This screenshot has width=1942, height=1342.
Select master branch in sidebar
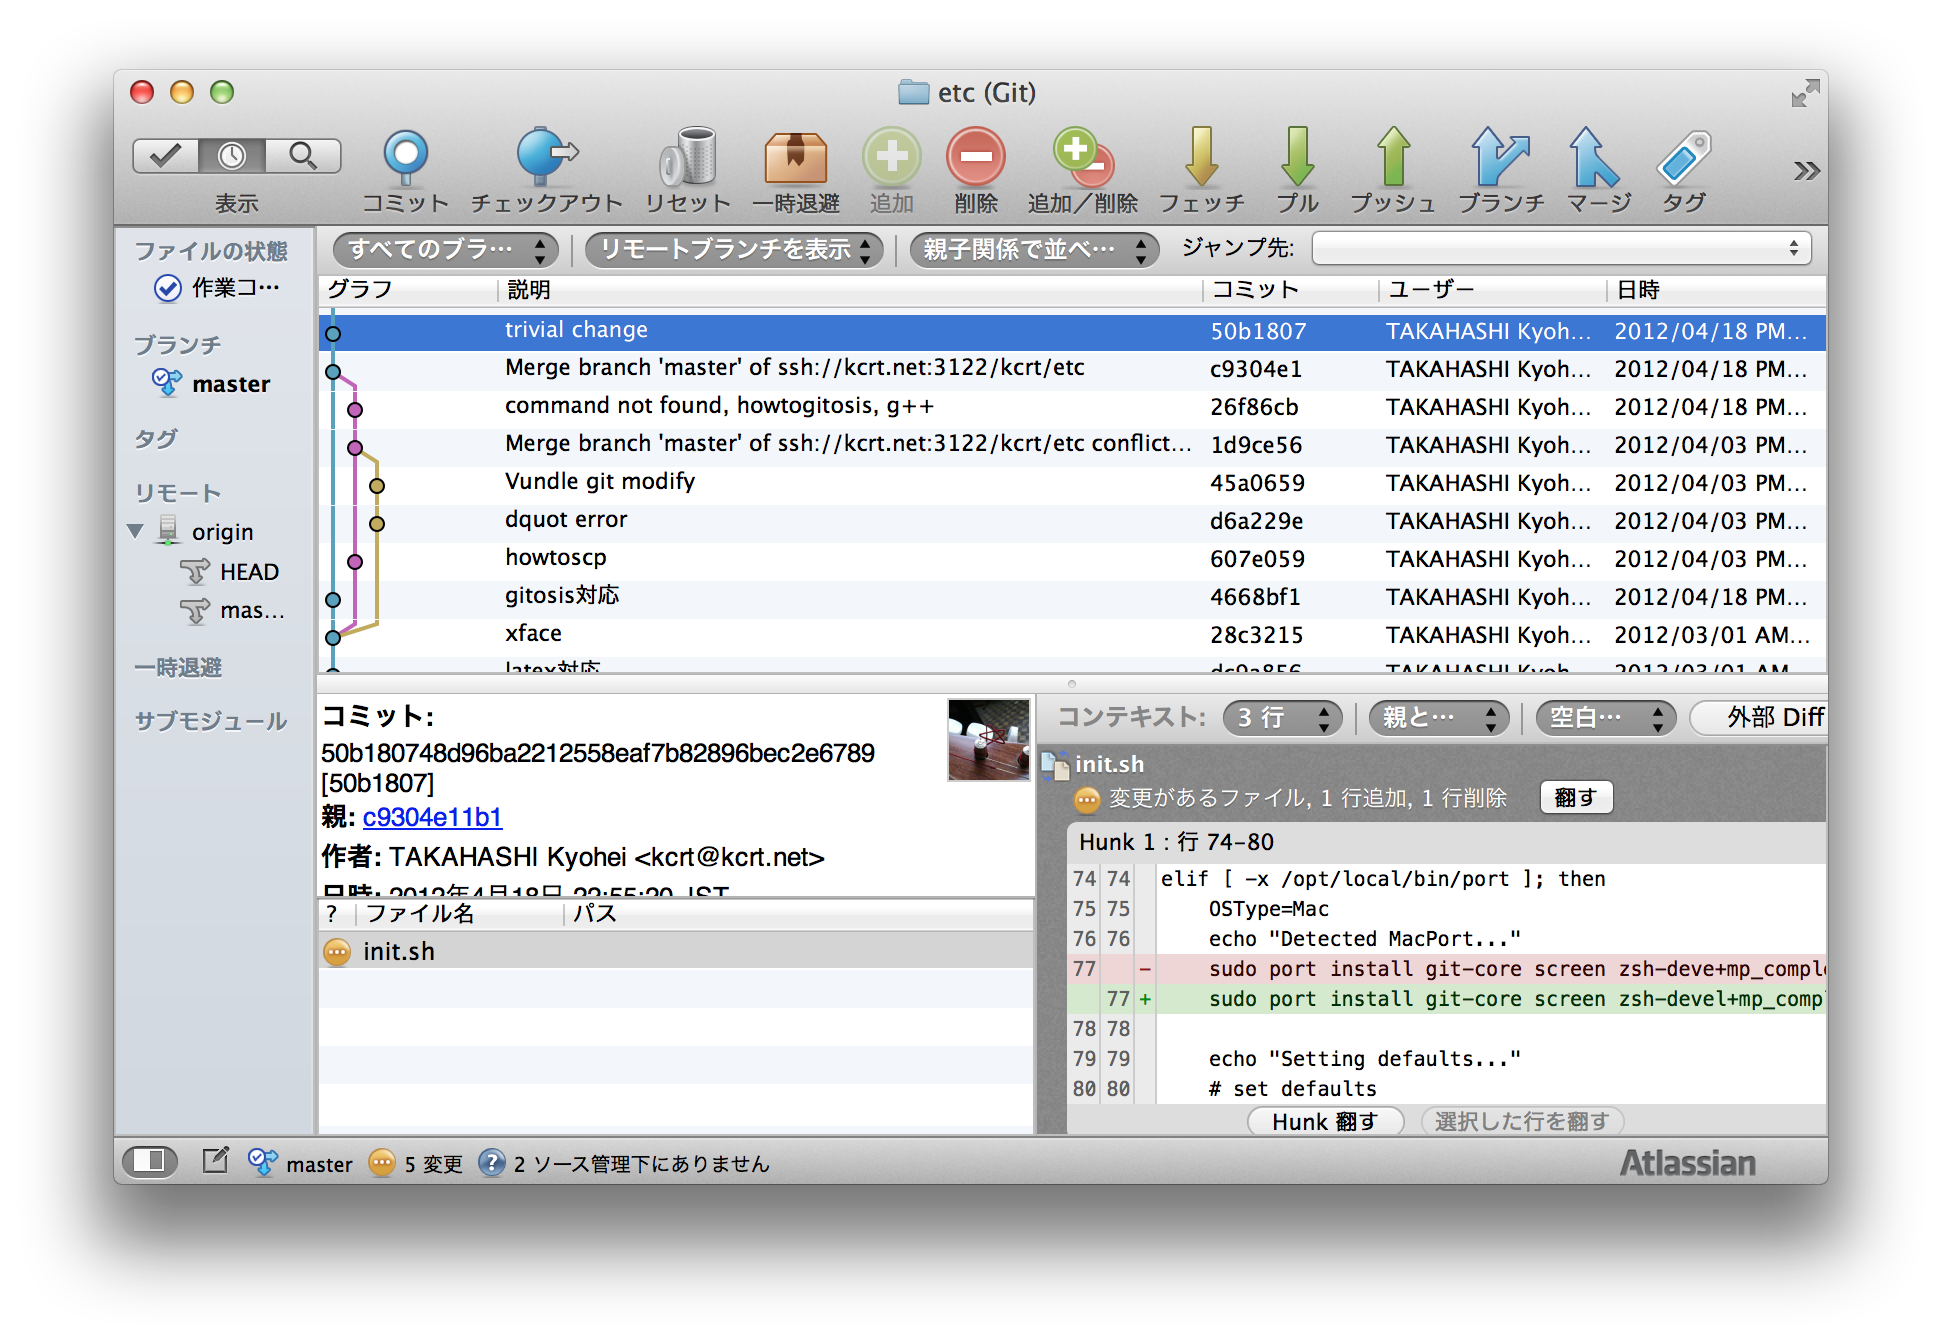[212, 384]
